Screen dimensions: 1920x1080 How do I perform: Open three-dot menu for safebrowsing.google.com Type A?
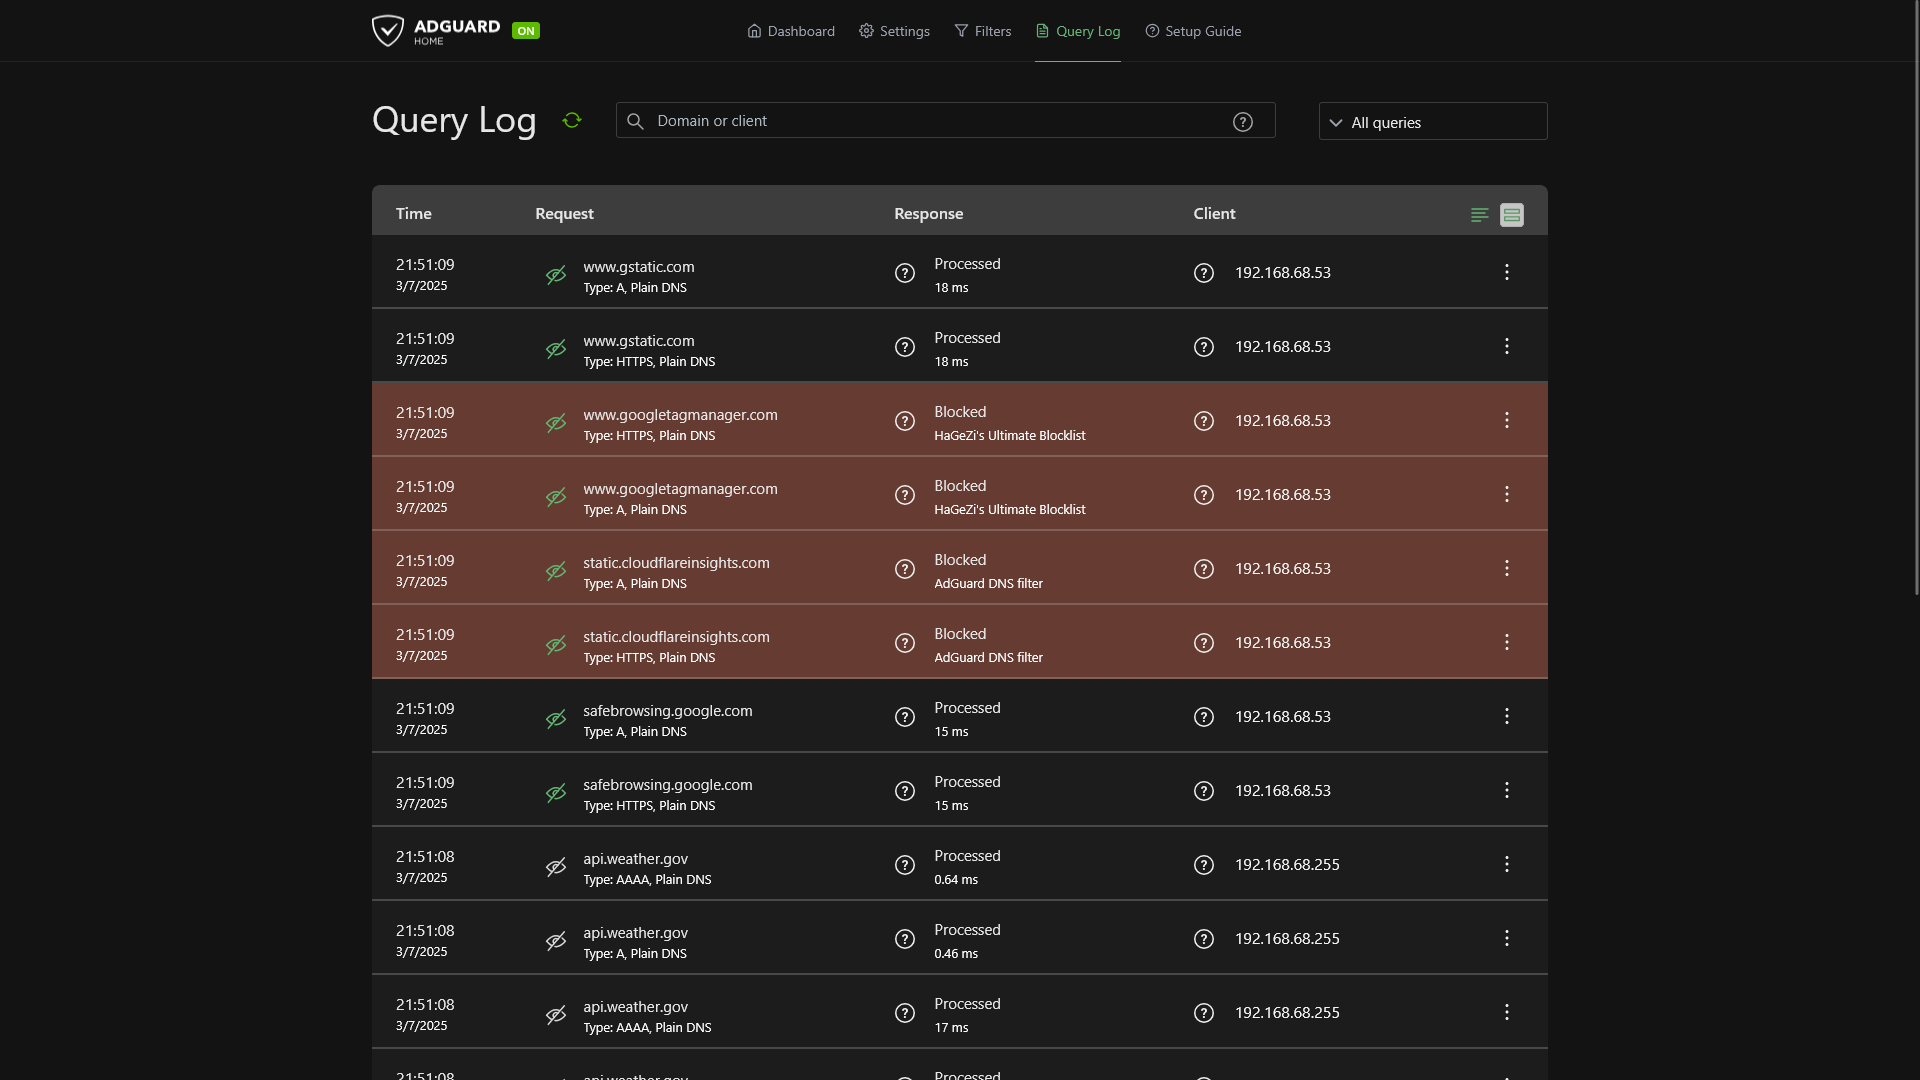(x=1507, y=716)
